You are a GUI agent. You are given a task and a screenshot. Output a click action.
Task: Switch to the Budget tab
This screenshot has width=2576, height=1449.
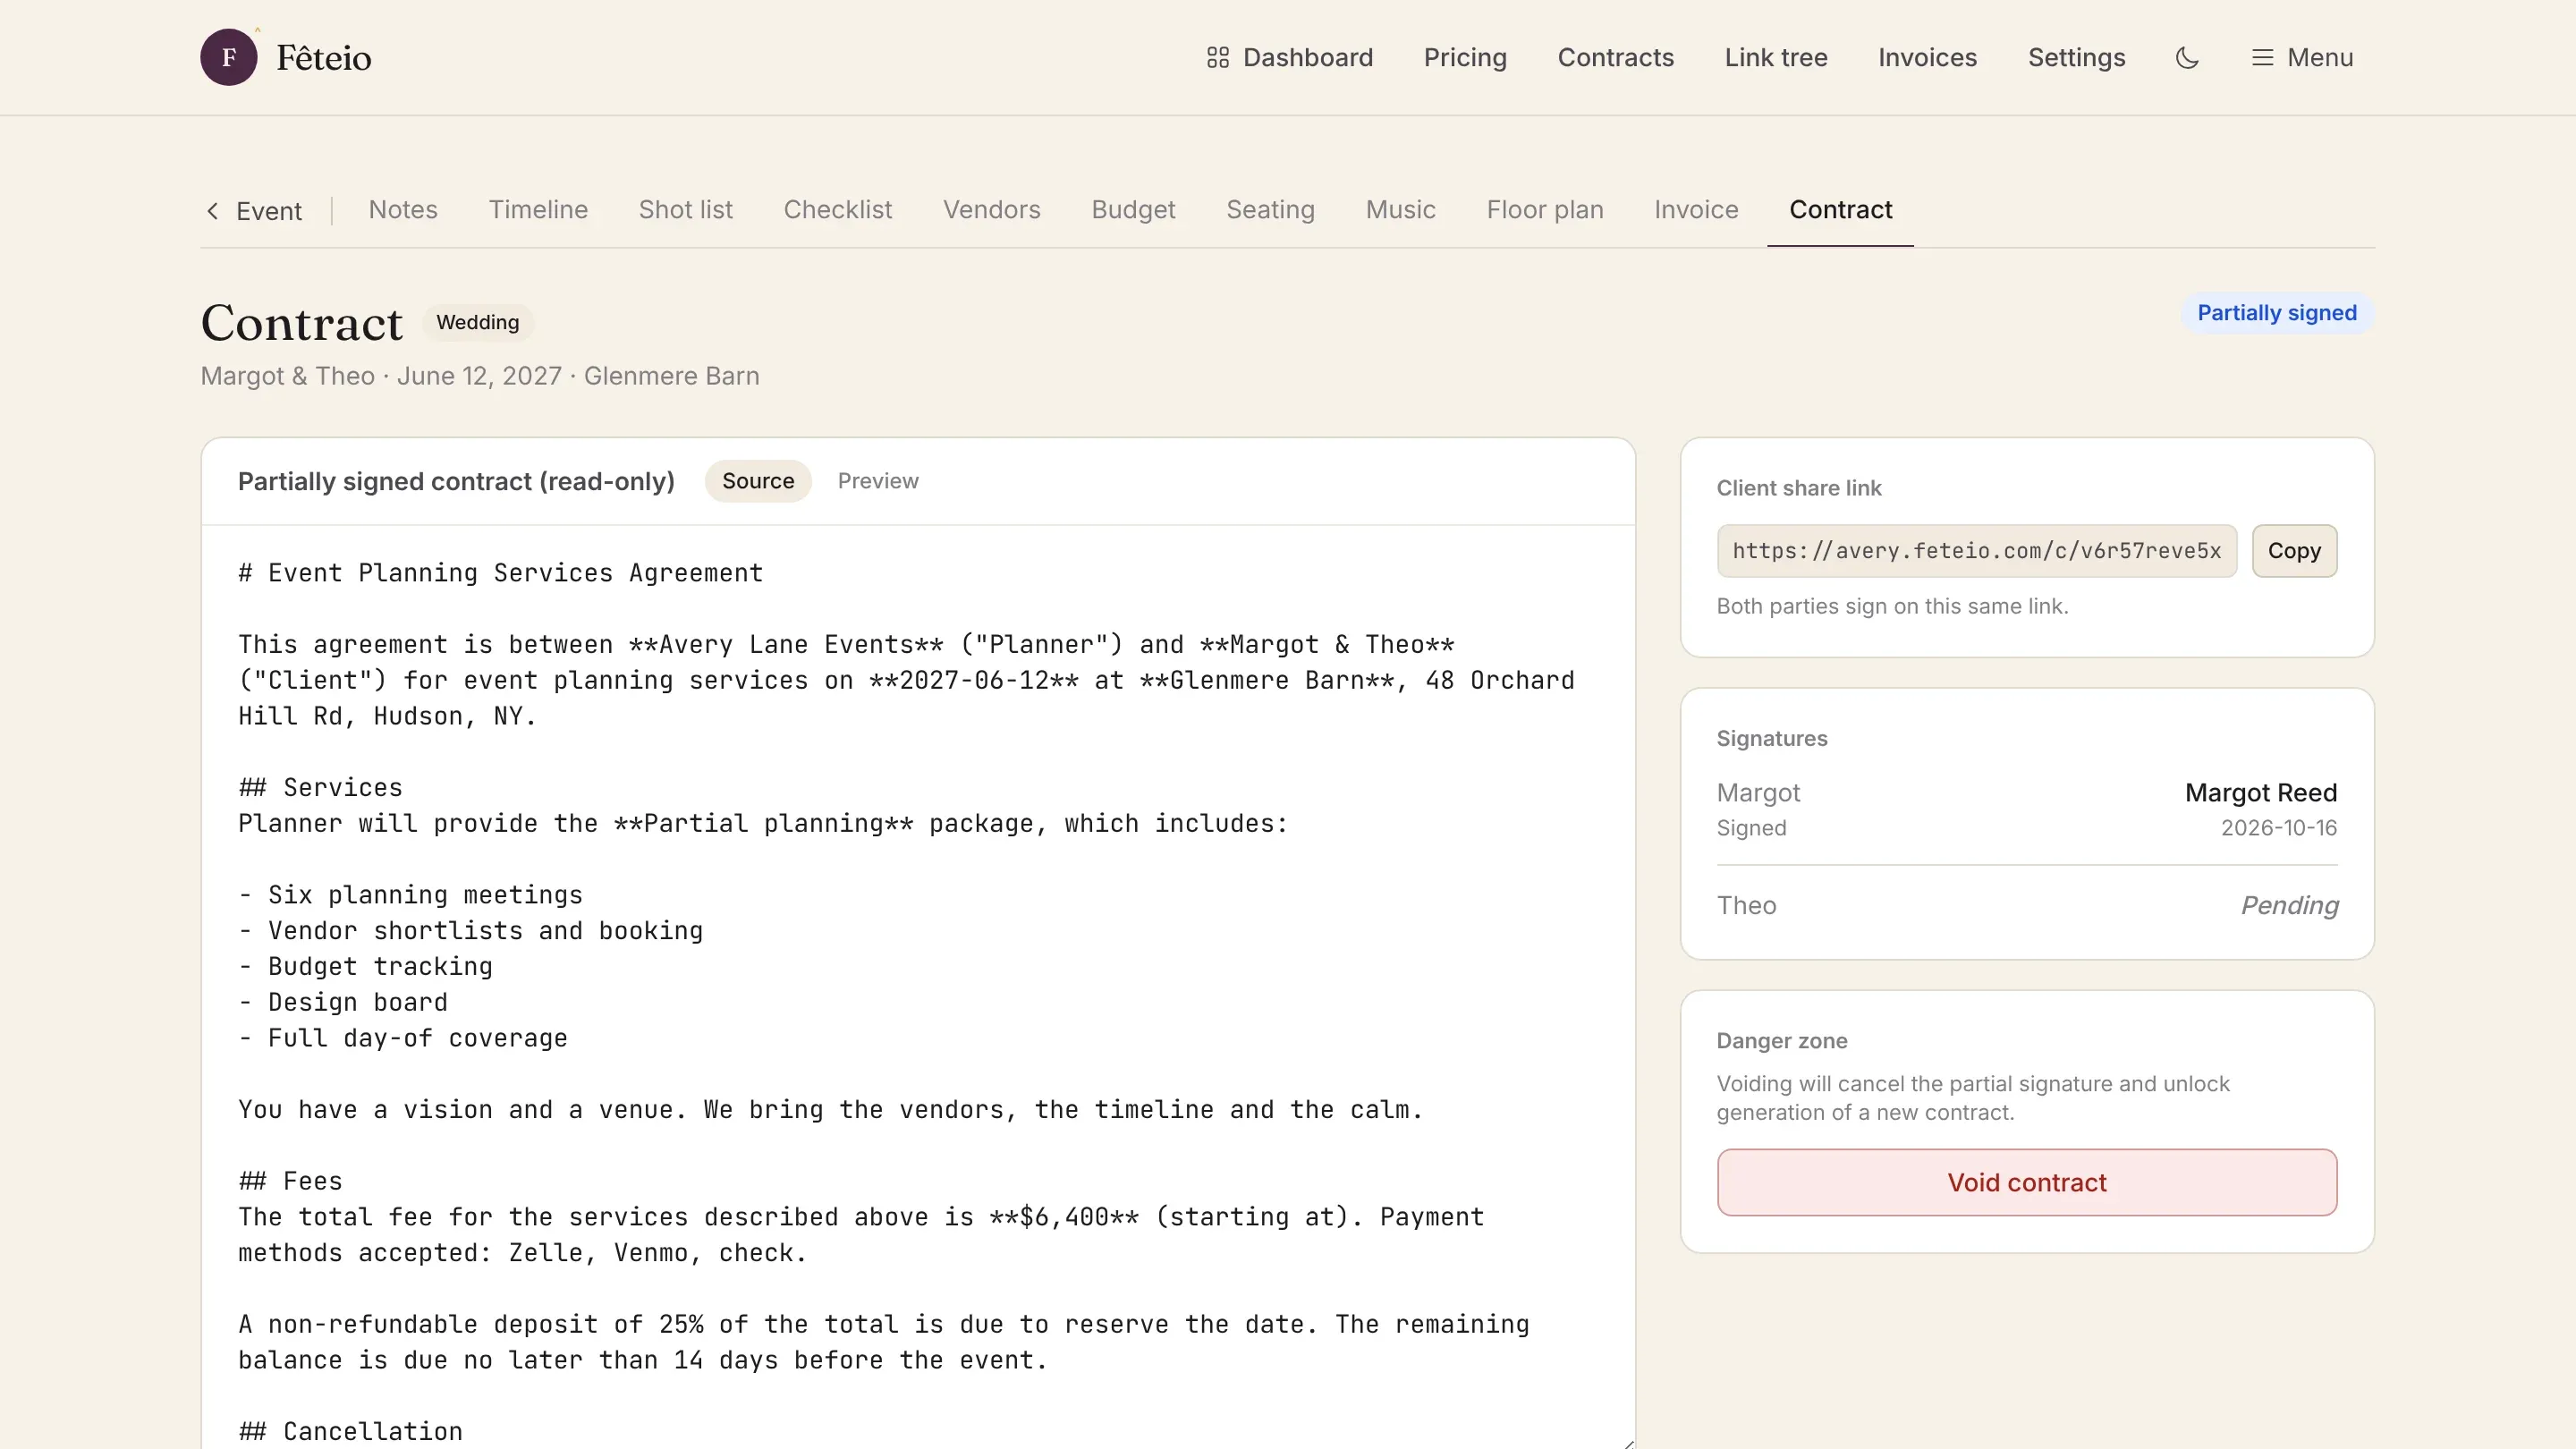pos(1133,209)
